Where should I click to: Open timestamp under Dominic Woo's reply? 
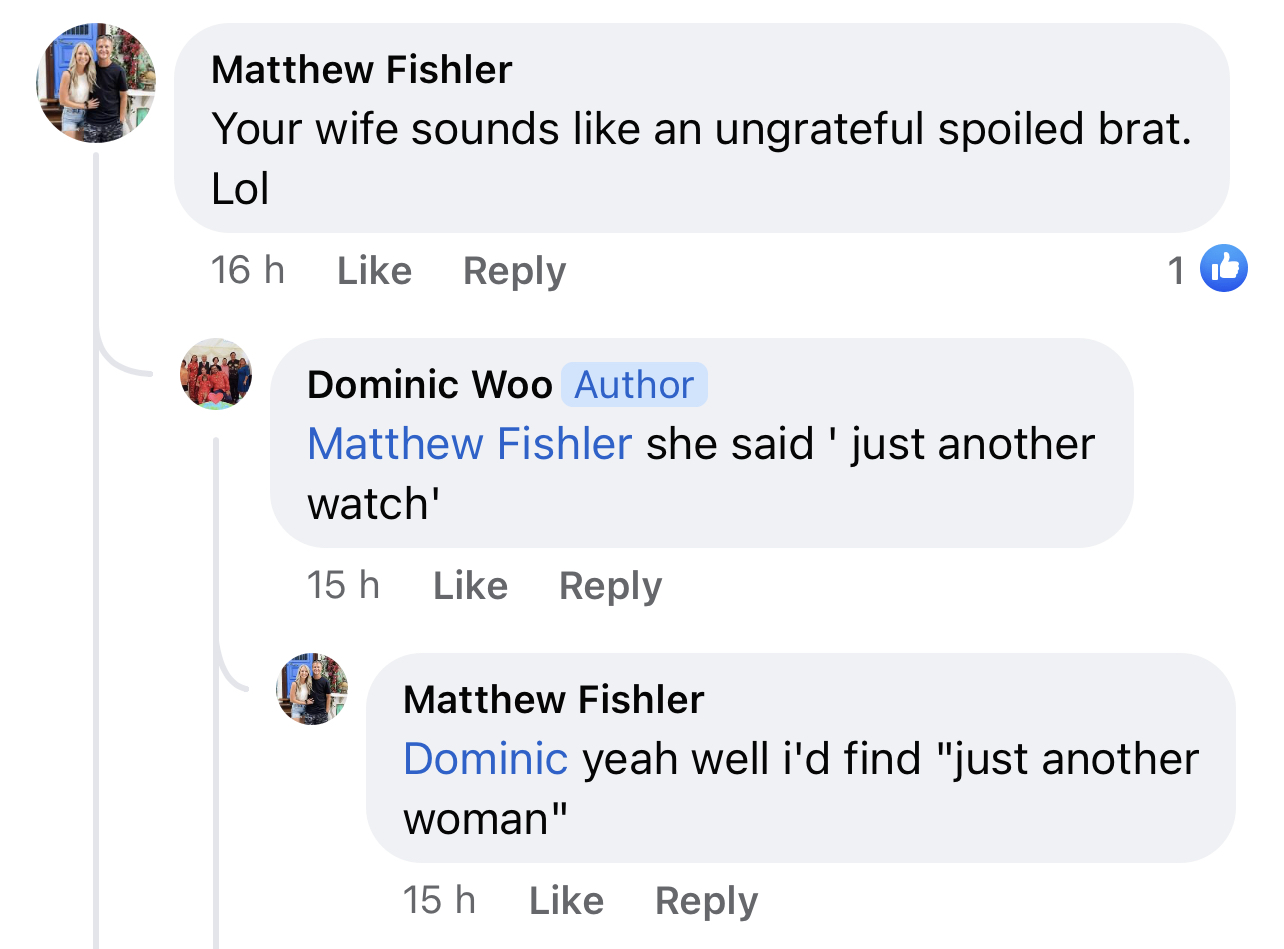[x=343, y=585]
